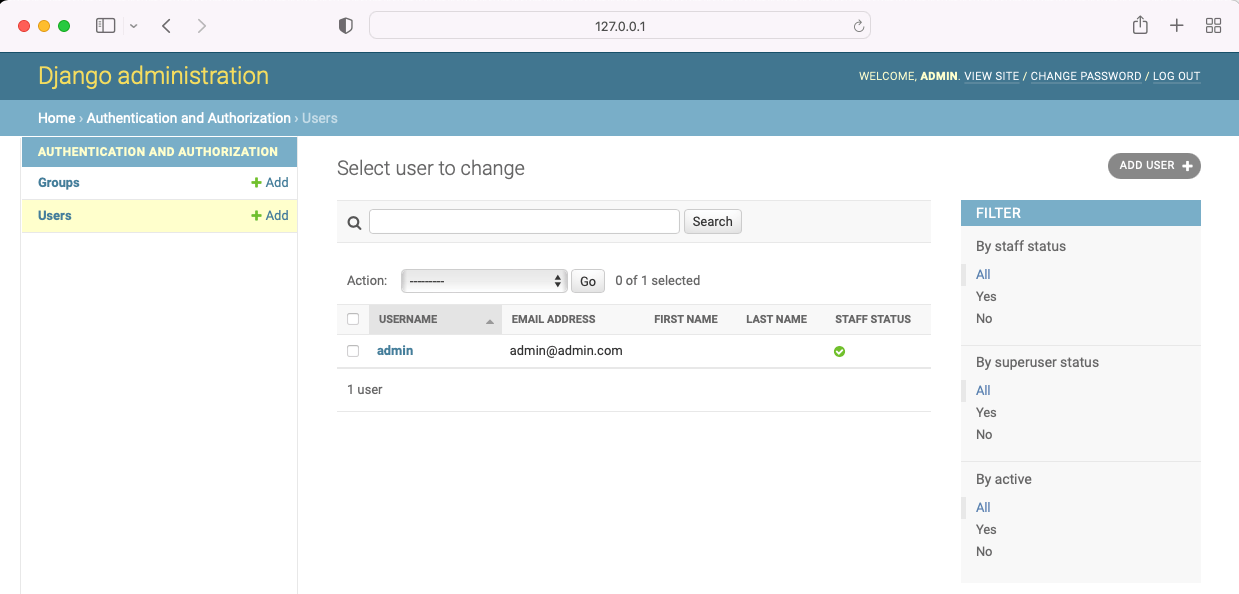1239x594 pixels.
Task: Click the ADD USER button
Action: click(1154, 166)
